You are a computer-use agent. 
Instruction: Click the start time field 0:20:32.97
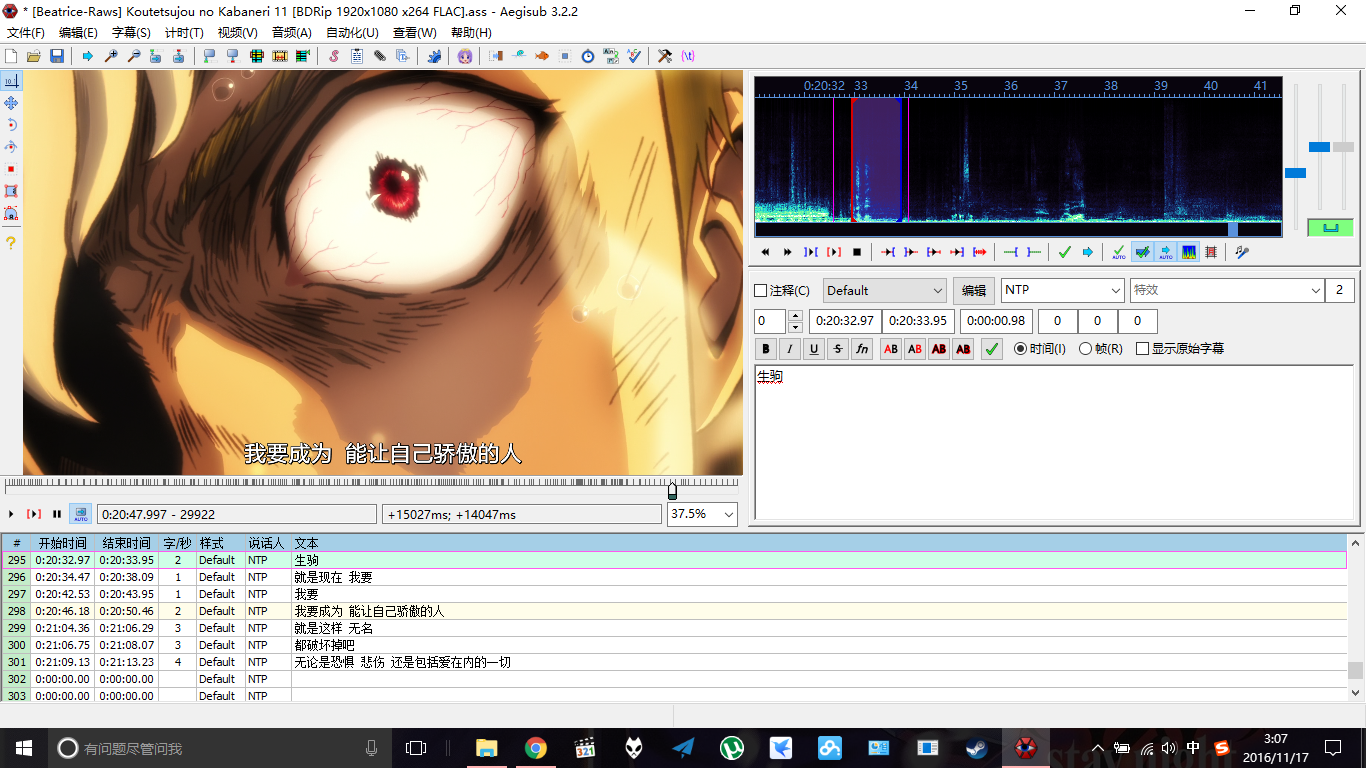(x=846, y=321)
